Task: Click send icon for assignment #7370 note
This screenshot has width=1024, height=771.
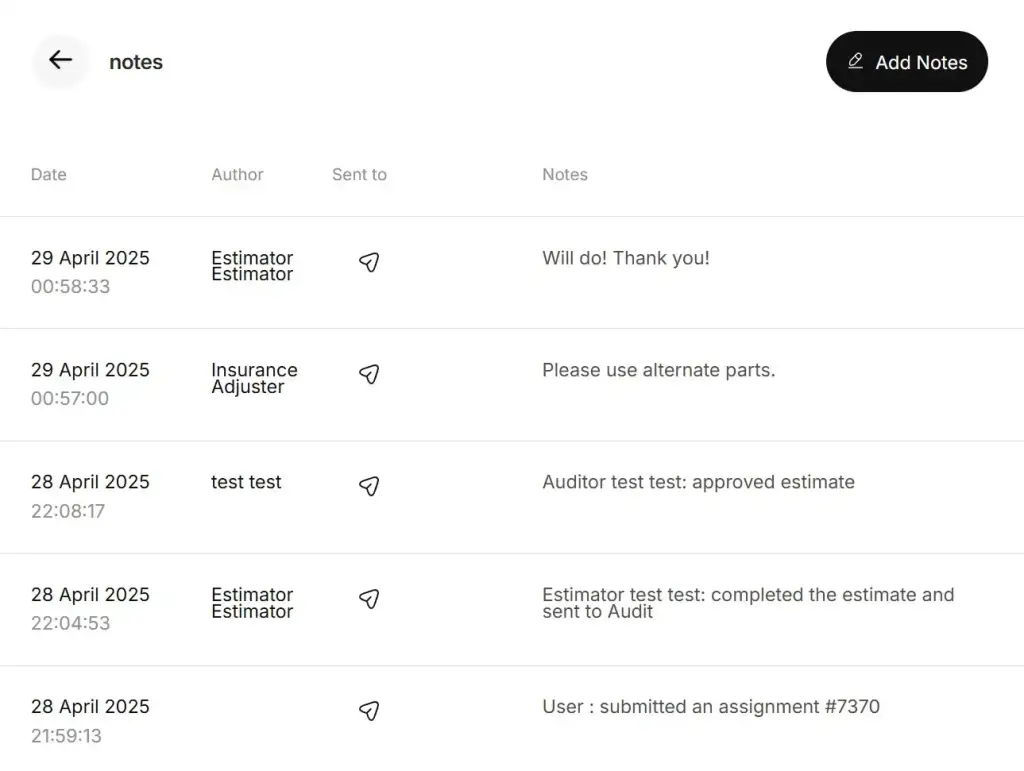Action: pyautogui.click(x=369, y=710)
